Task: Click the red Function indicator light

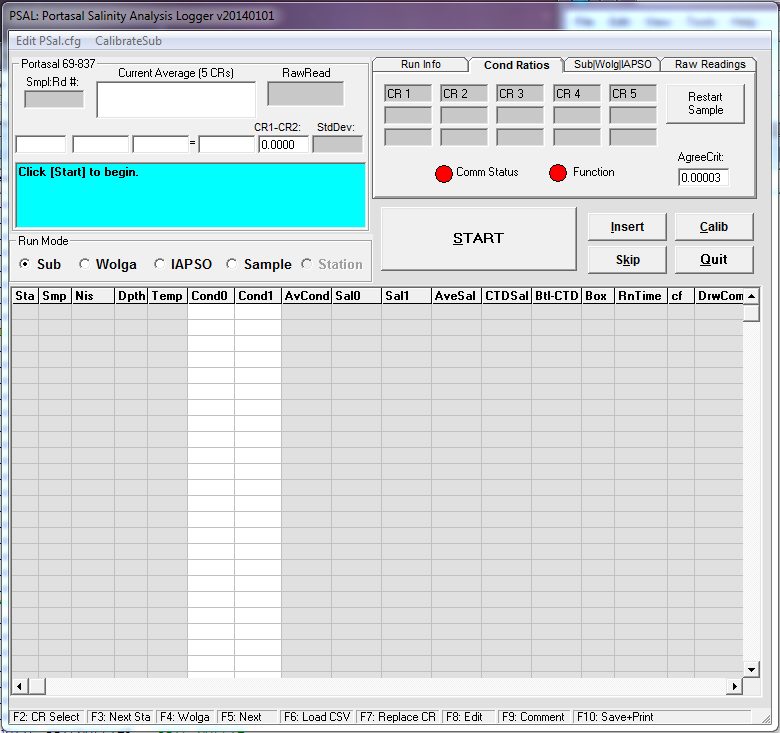Action: 558,173
